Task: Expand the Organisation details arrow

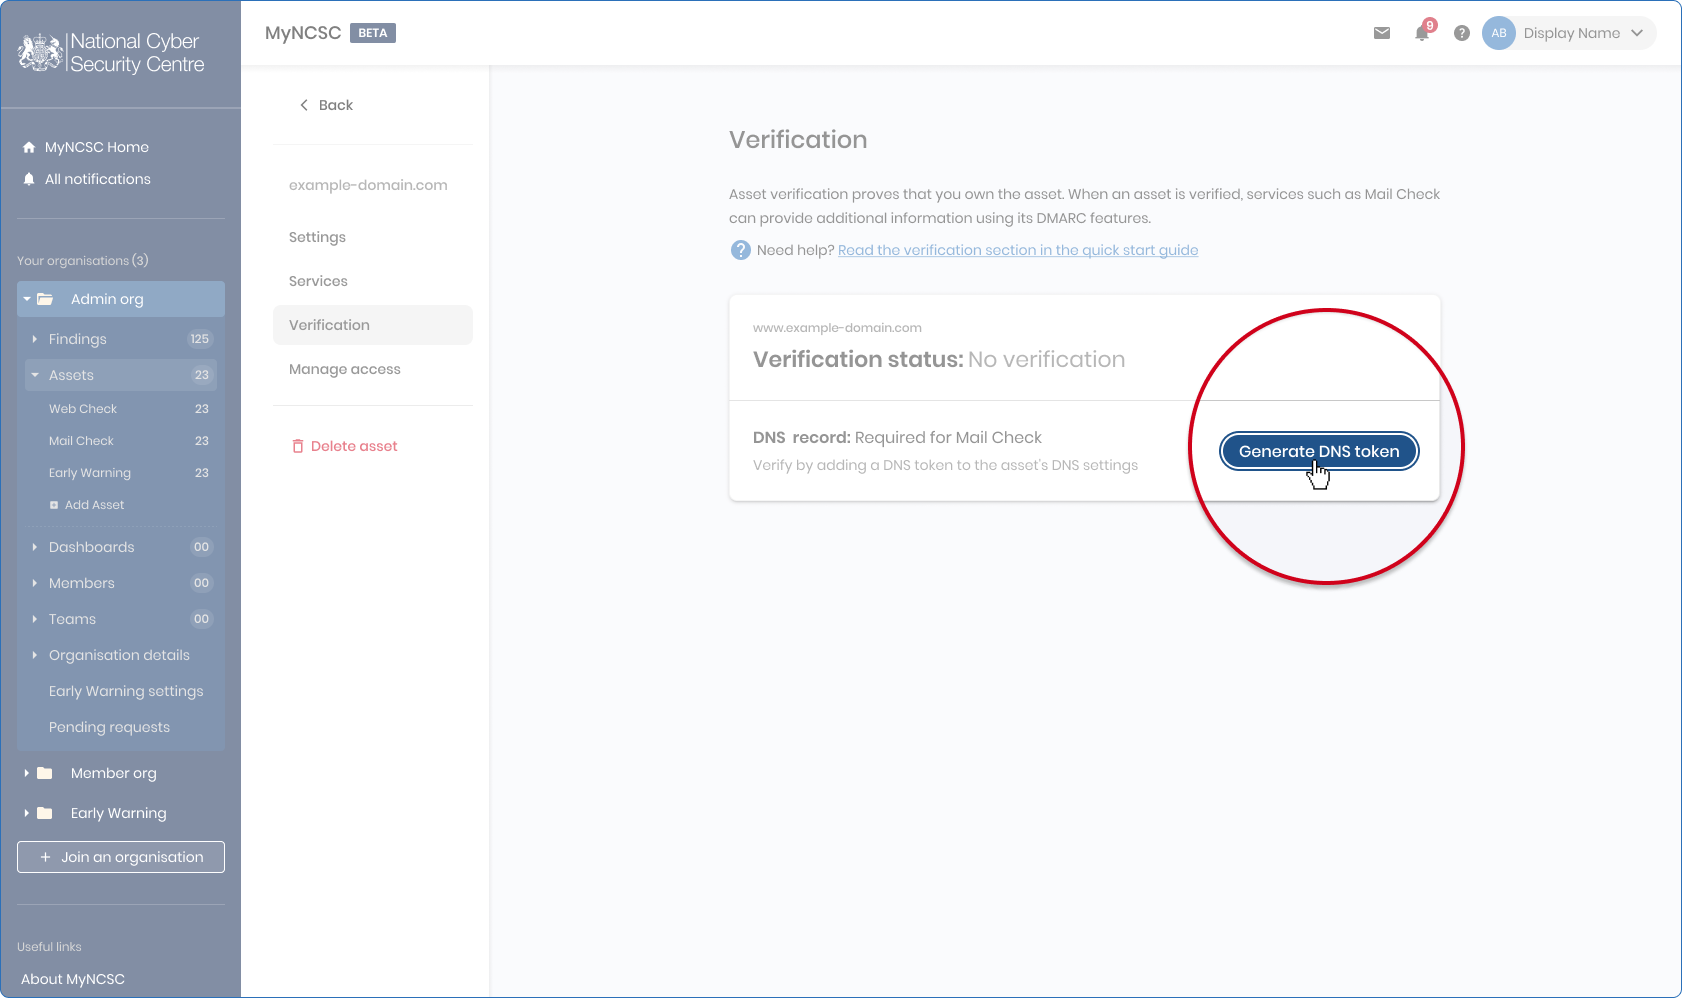Action: point(35,655)
